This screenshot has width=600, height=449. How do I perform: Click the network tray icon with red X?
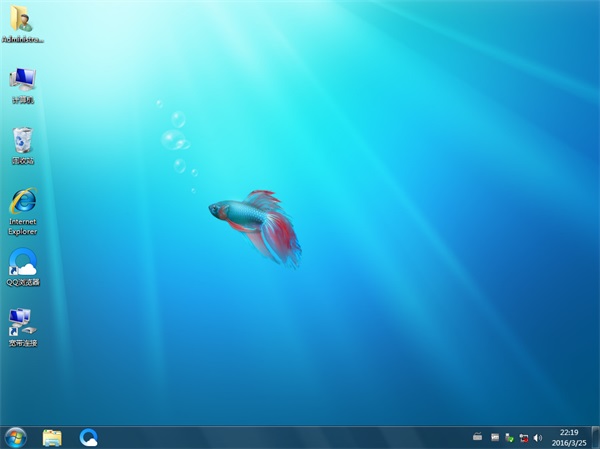(x=523, y=437)
